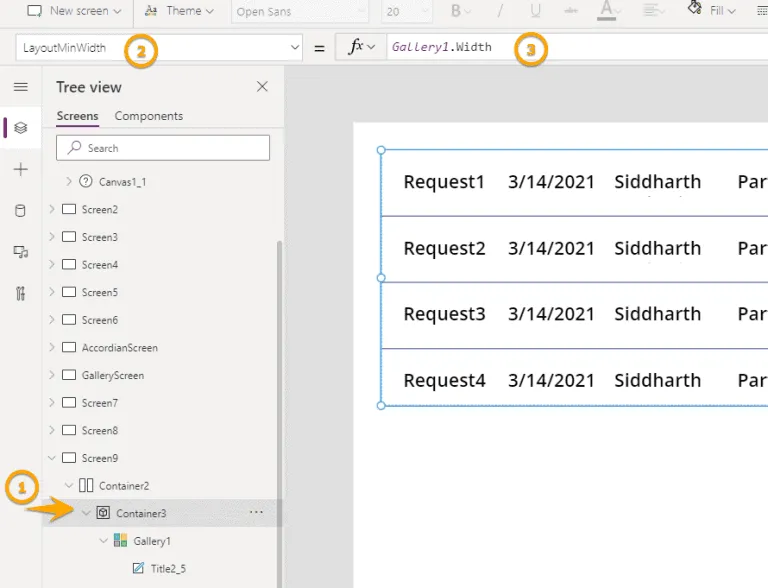768x588 pixels.
Task: Close the Tree view panel
Action: pyautogui.click(x=262, y=87)
